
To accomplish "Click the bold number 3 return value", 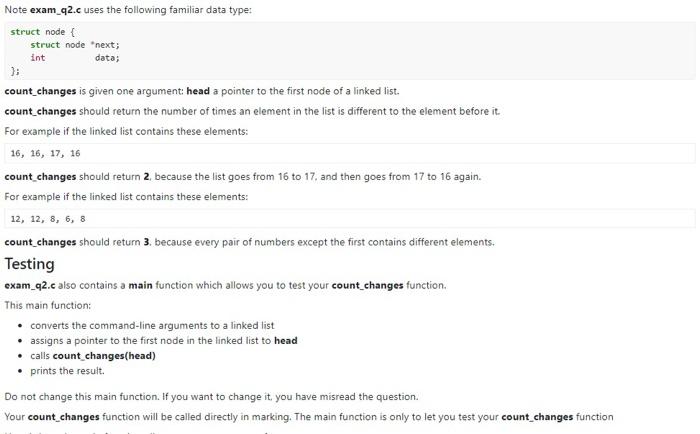I will (x=146, y=242).
